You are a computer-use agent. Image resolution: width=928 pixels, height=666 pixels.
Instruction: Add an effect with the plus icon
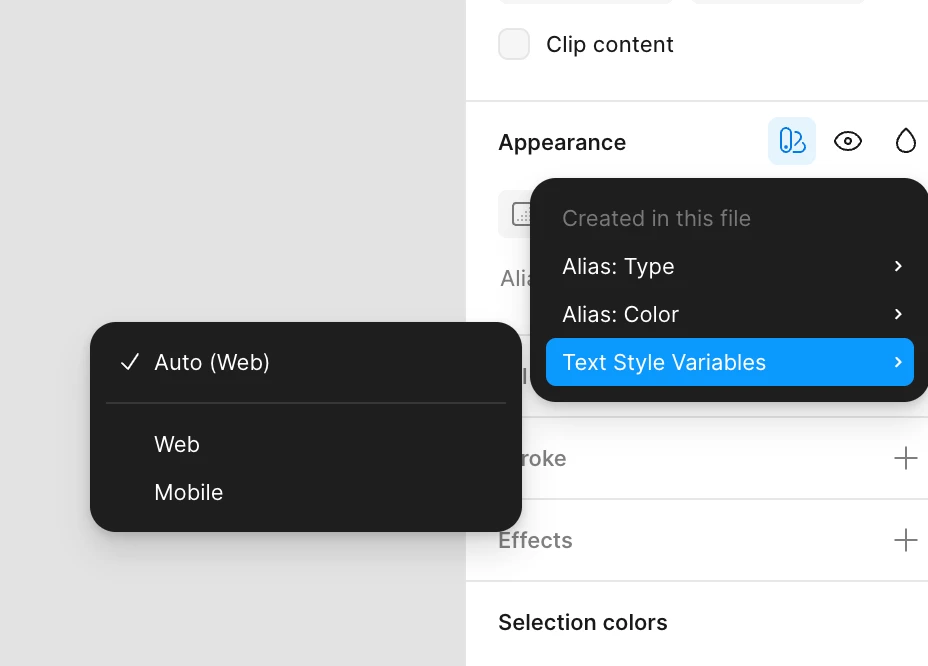[905, 540]
